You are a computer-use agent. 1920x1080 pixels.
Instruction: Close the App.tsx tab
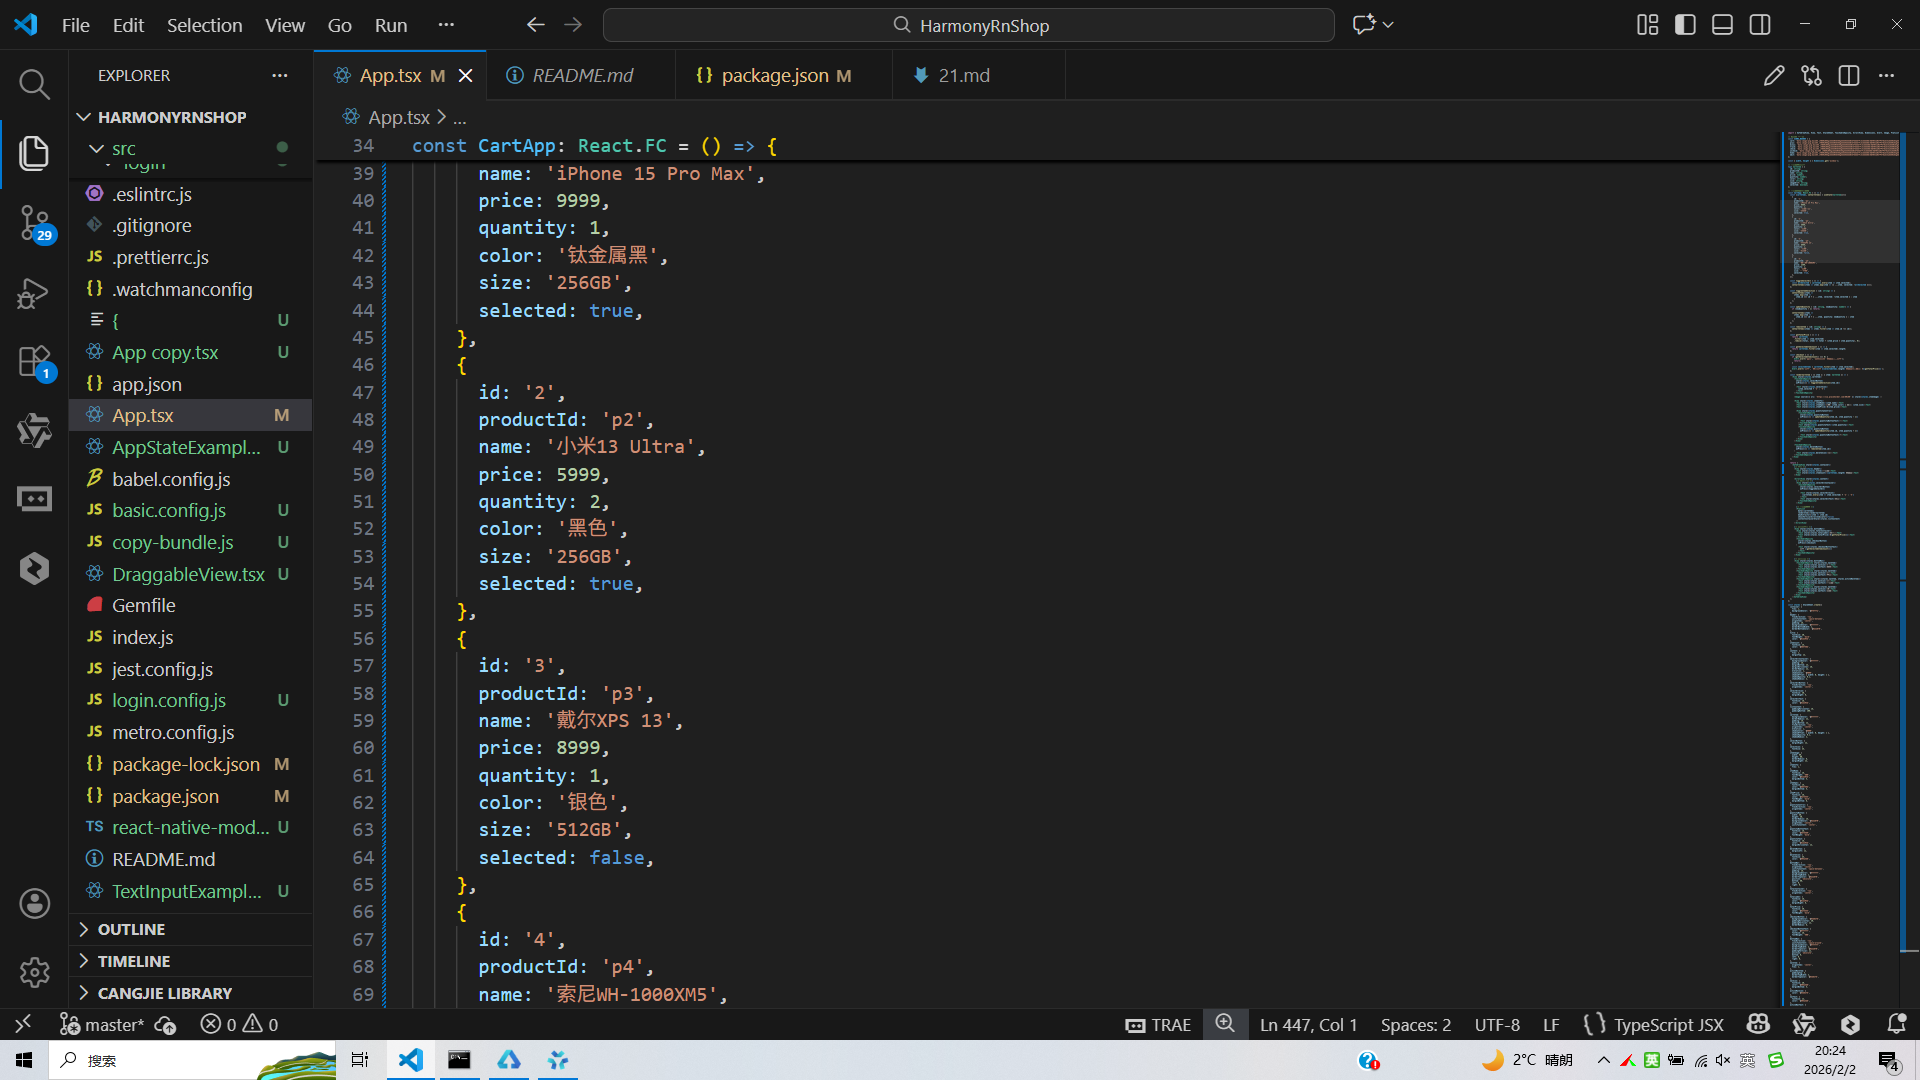click(465, 76)
